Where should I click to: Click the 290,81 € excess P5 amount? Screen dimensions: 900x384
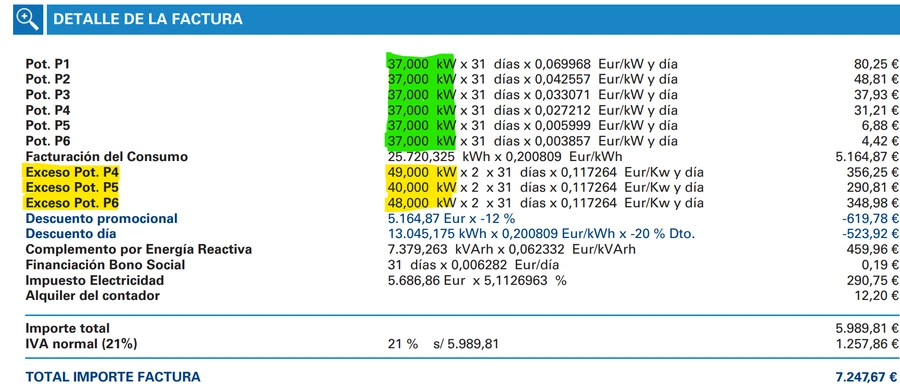(x=873, y=188)
